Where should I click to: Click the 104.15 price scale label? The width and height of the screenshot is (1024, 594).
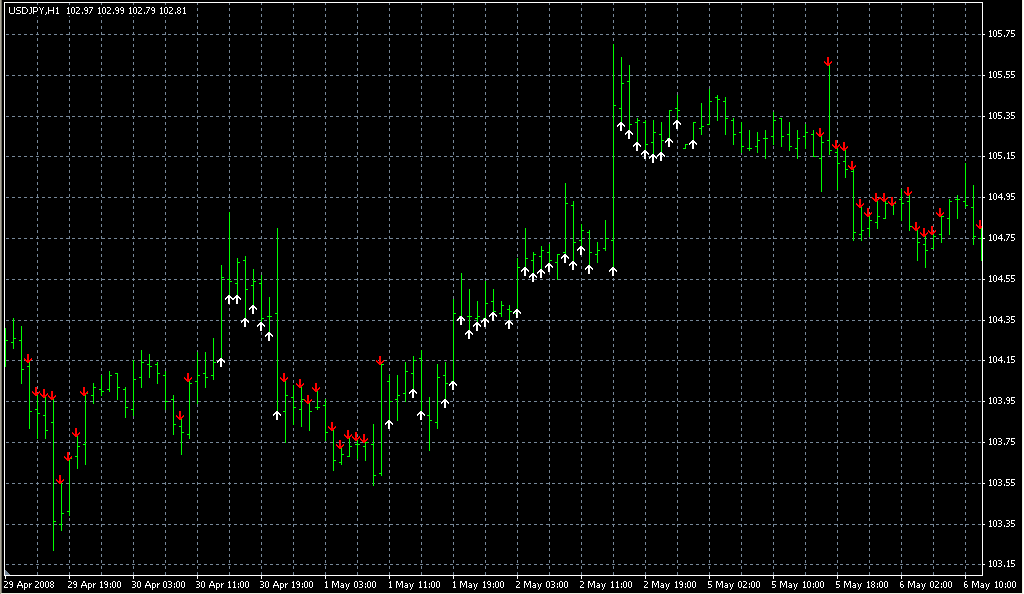tap(1001, 360)
